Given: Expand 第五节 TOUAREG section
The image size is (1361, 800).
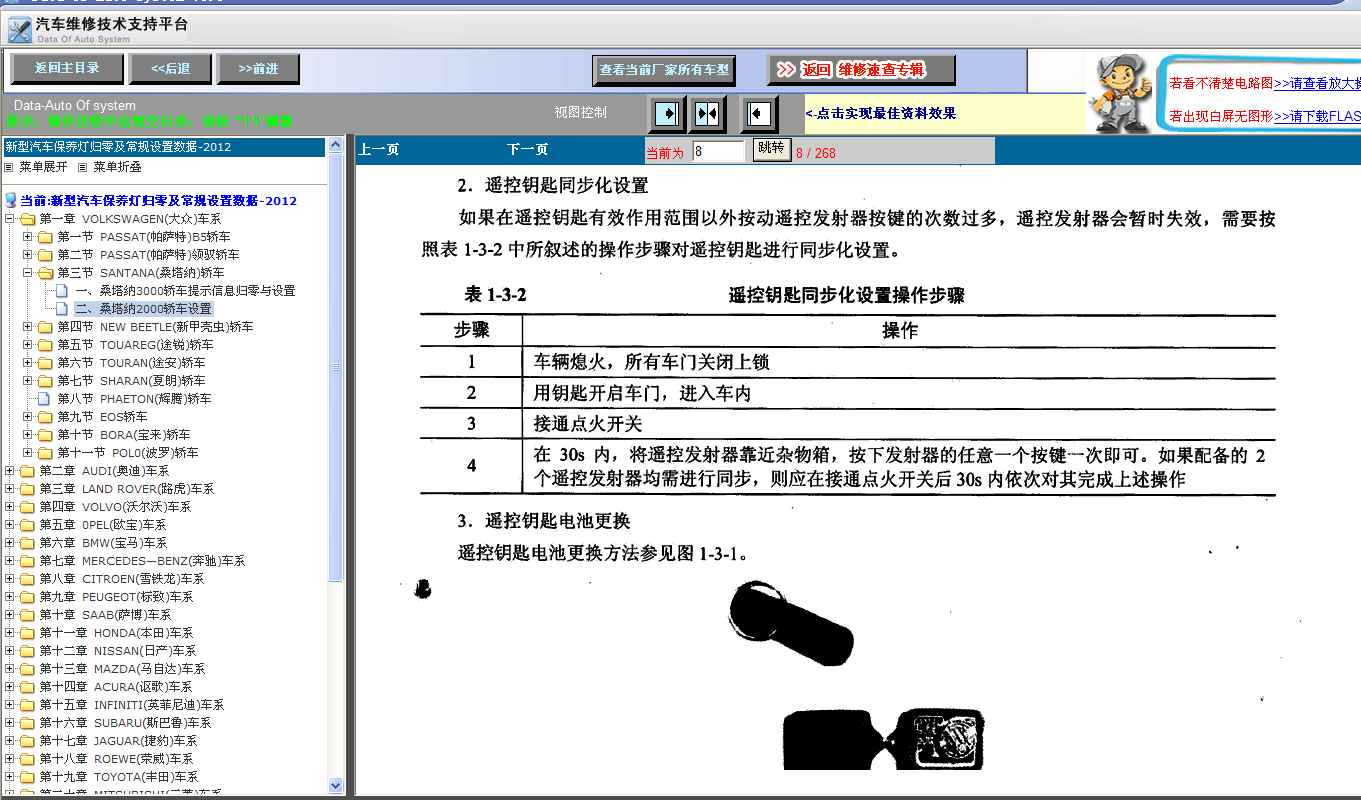Looking at the screenshot, I should click(x=28, y=345).
